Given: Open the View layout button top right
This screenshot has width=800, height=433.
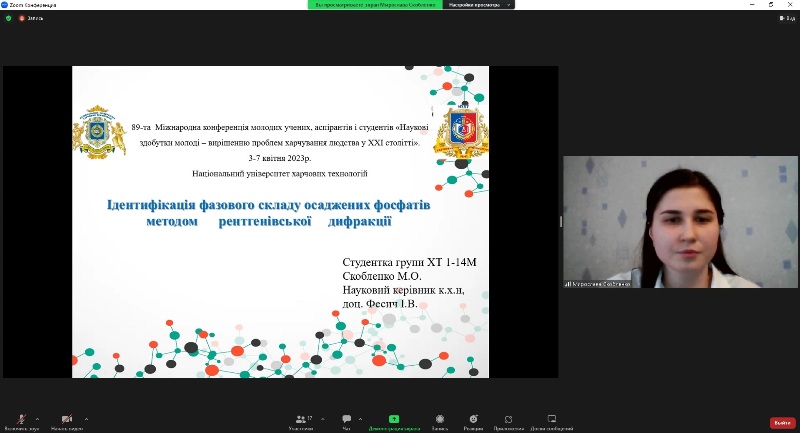Looking at the screenshot, I should coord(787,18).
